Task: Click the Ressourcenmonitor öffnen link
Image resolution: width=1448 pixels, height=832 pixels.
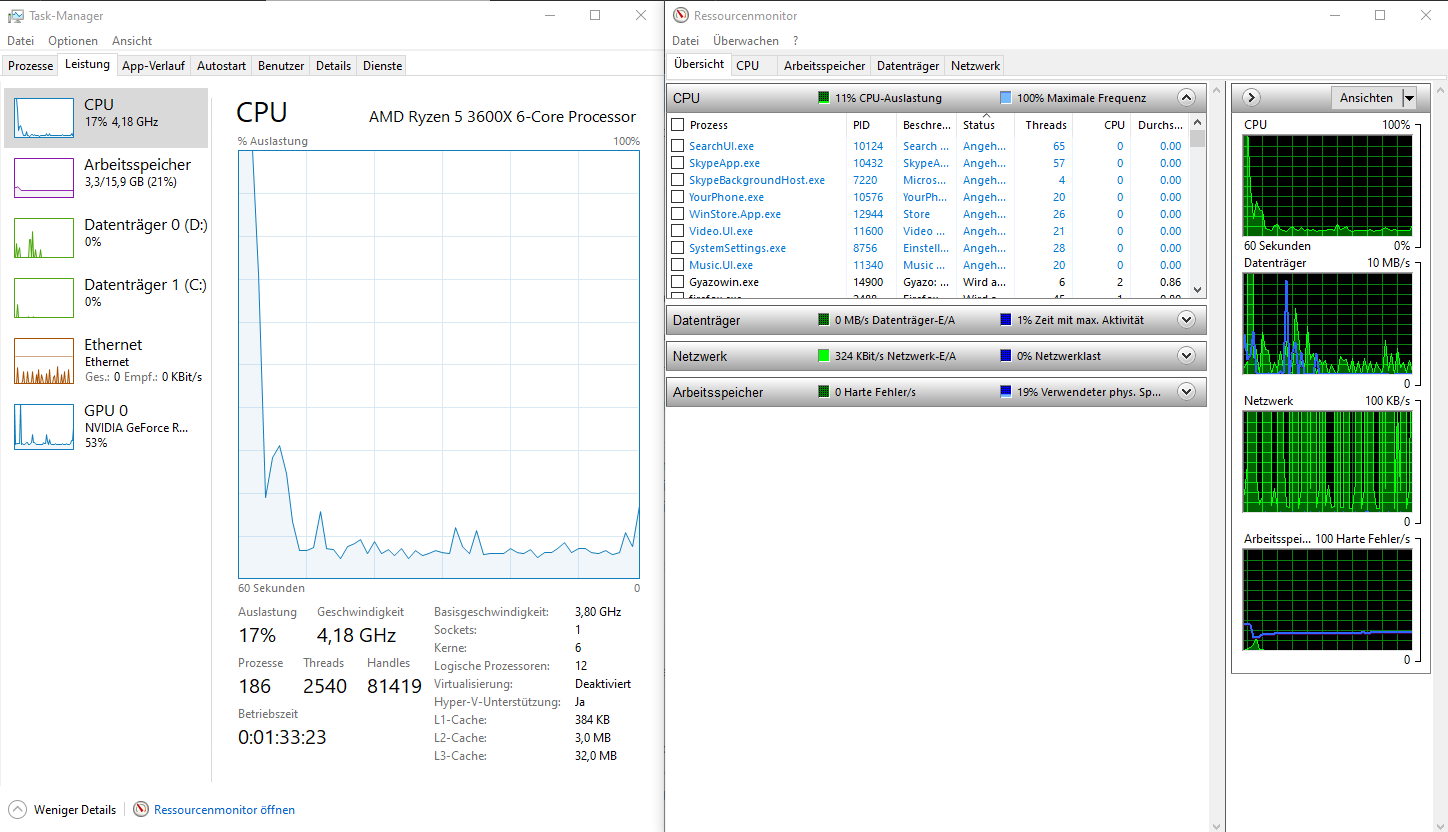Action: [224, 810]
